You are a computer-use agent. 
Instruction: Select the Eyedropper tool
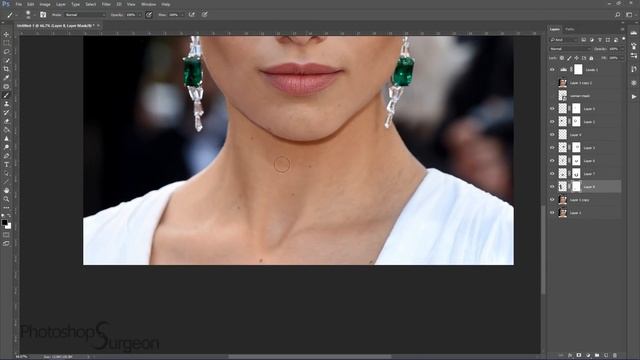6,78
